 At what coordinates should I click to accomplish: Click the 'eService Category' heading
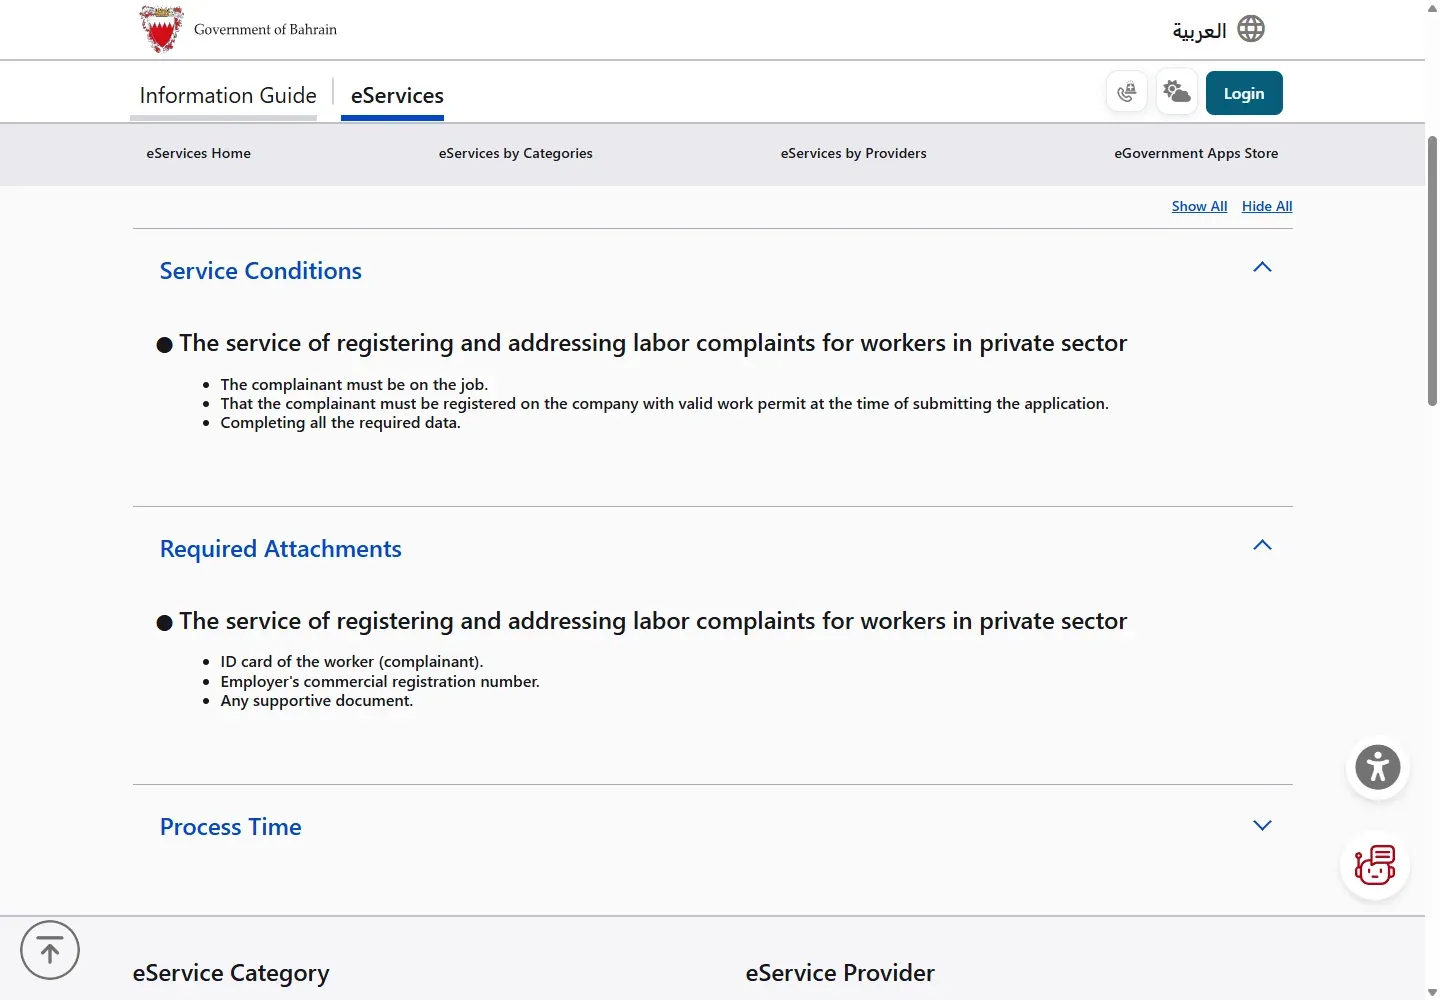point(231,973)
